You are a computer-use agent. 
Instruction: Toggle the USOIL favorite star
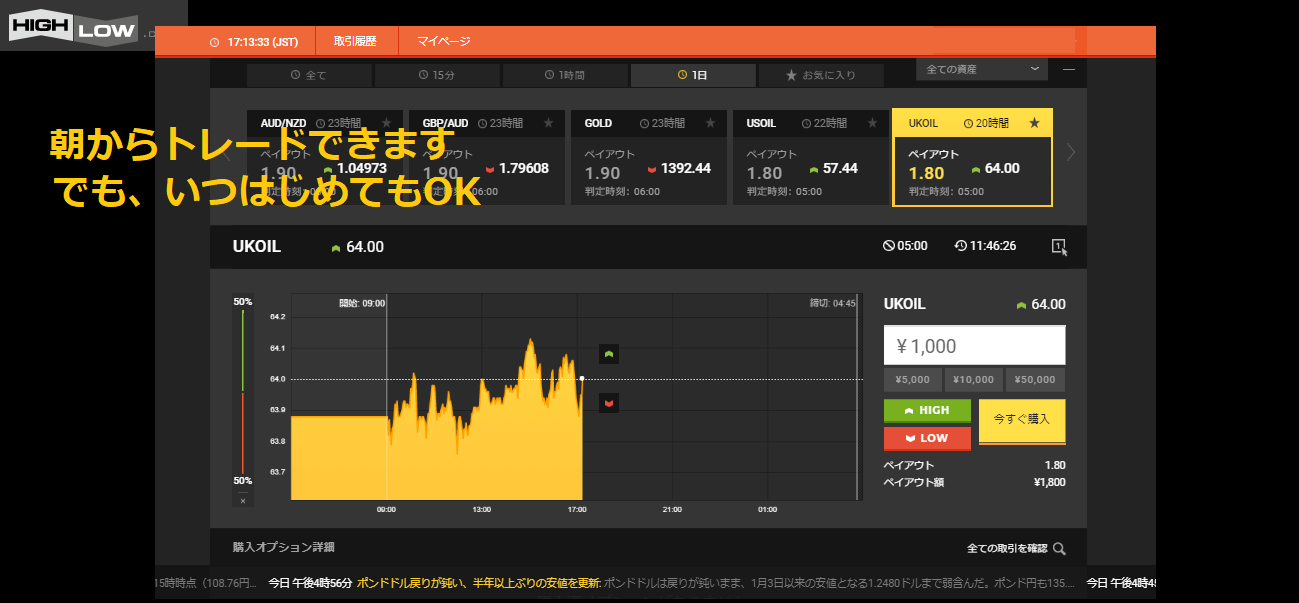tap(872, 123)
